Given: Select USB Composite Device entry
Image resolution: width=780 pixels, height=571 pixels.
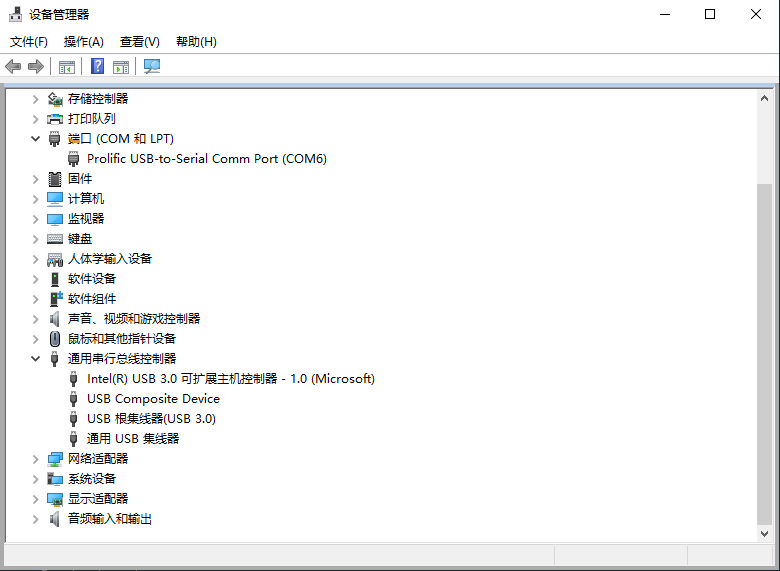Looking at the screenshot, I should (x=153, y=398).
